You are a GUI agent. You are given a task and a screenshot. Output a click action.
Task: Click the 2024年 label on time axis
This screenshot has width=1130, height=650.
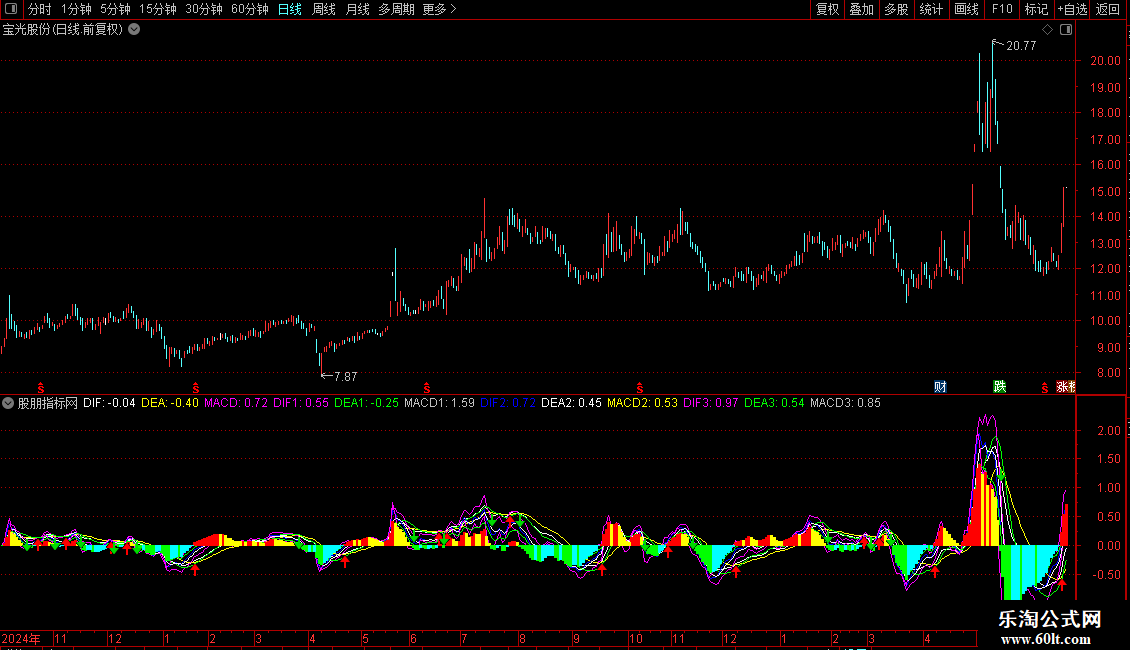pyautogui.click(x=21, y=638)
